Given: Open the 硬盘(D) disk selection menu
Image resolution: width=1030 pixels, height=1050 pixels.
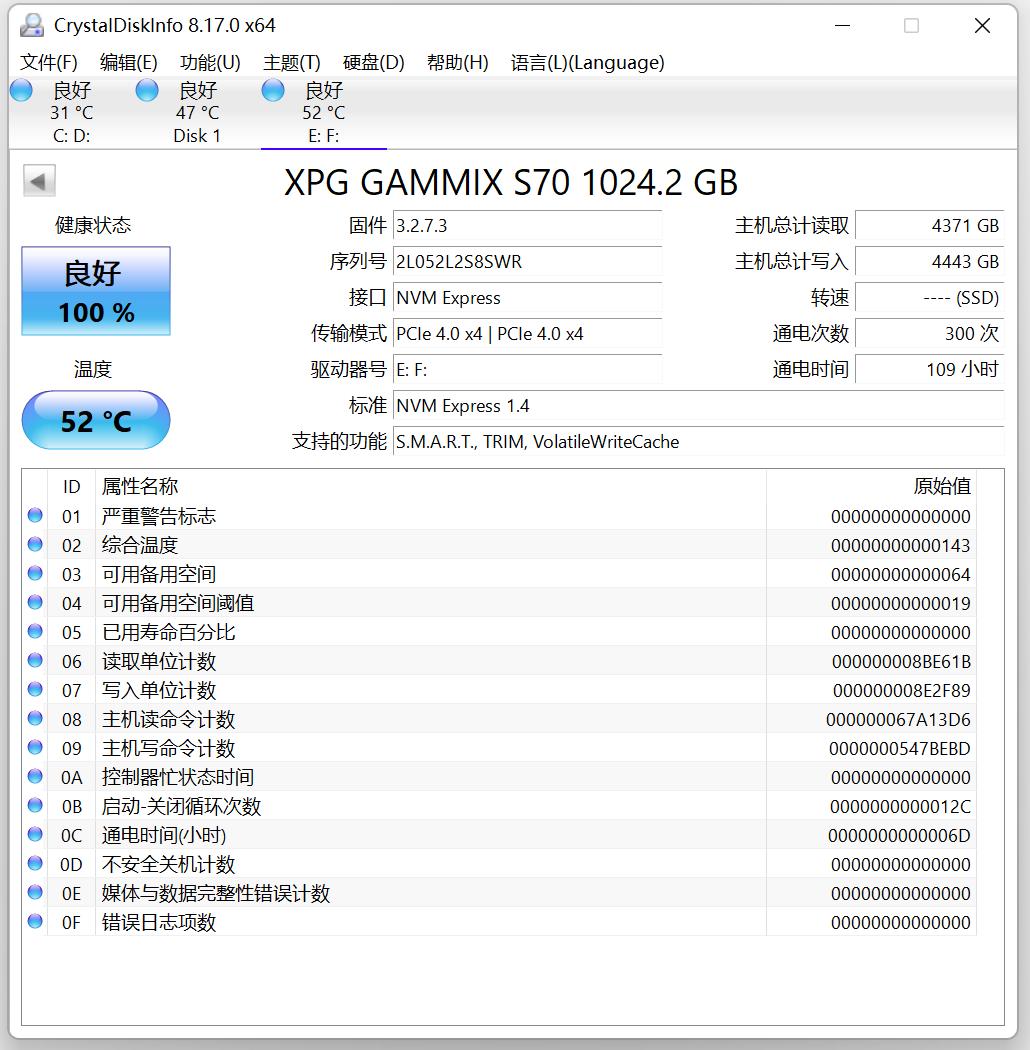Looking at the screenshot, I should [x=372, y=62].
